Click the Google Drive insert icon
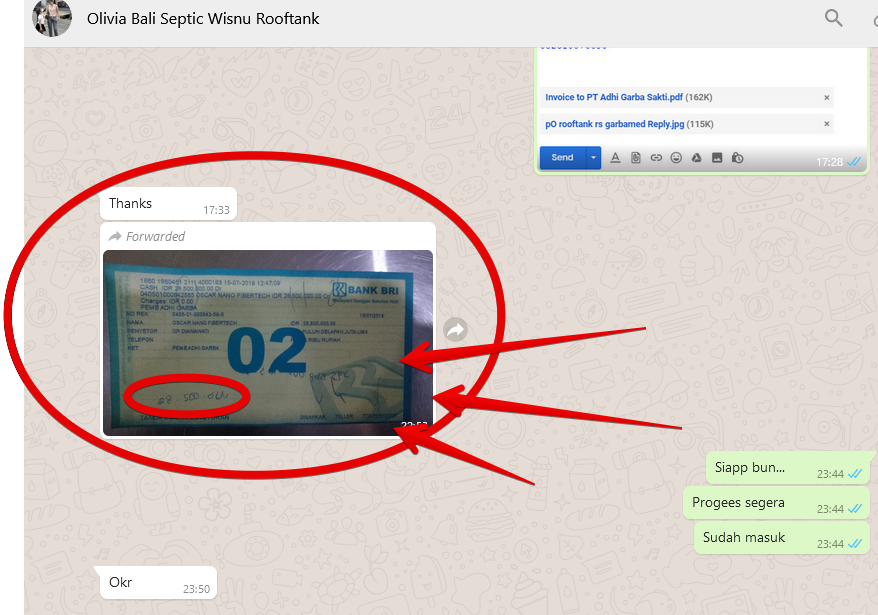The image size is (878, 615). [x=696, y=157]
